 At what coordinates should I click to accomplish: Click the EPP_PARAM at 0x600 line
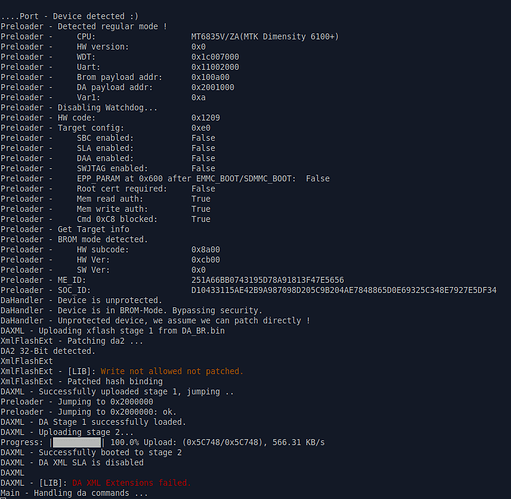coord(165,179)
